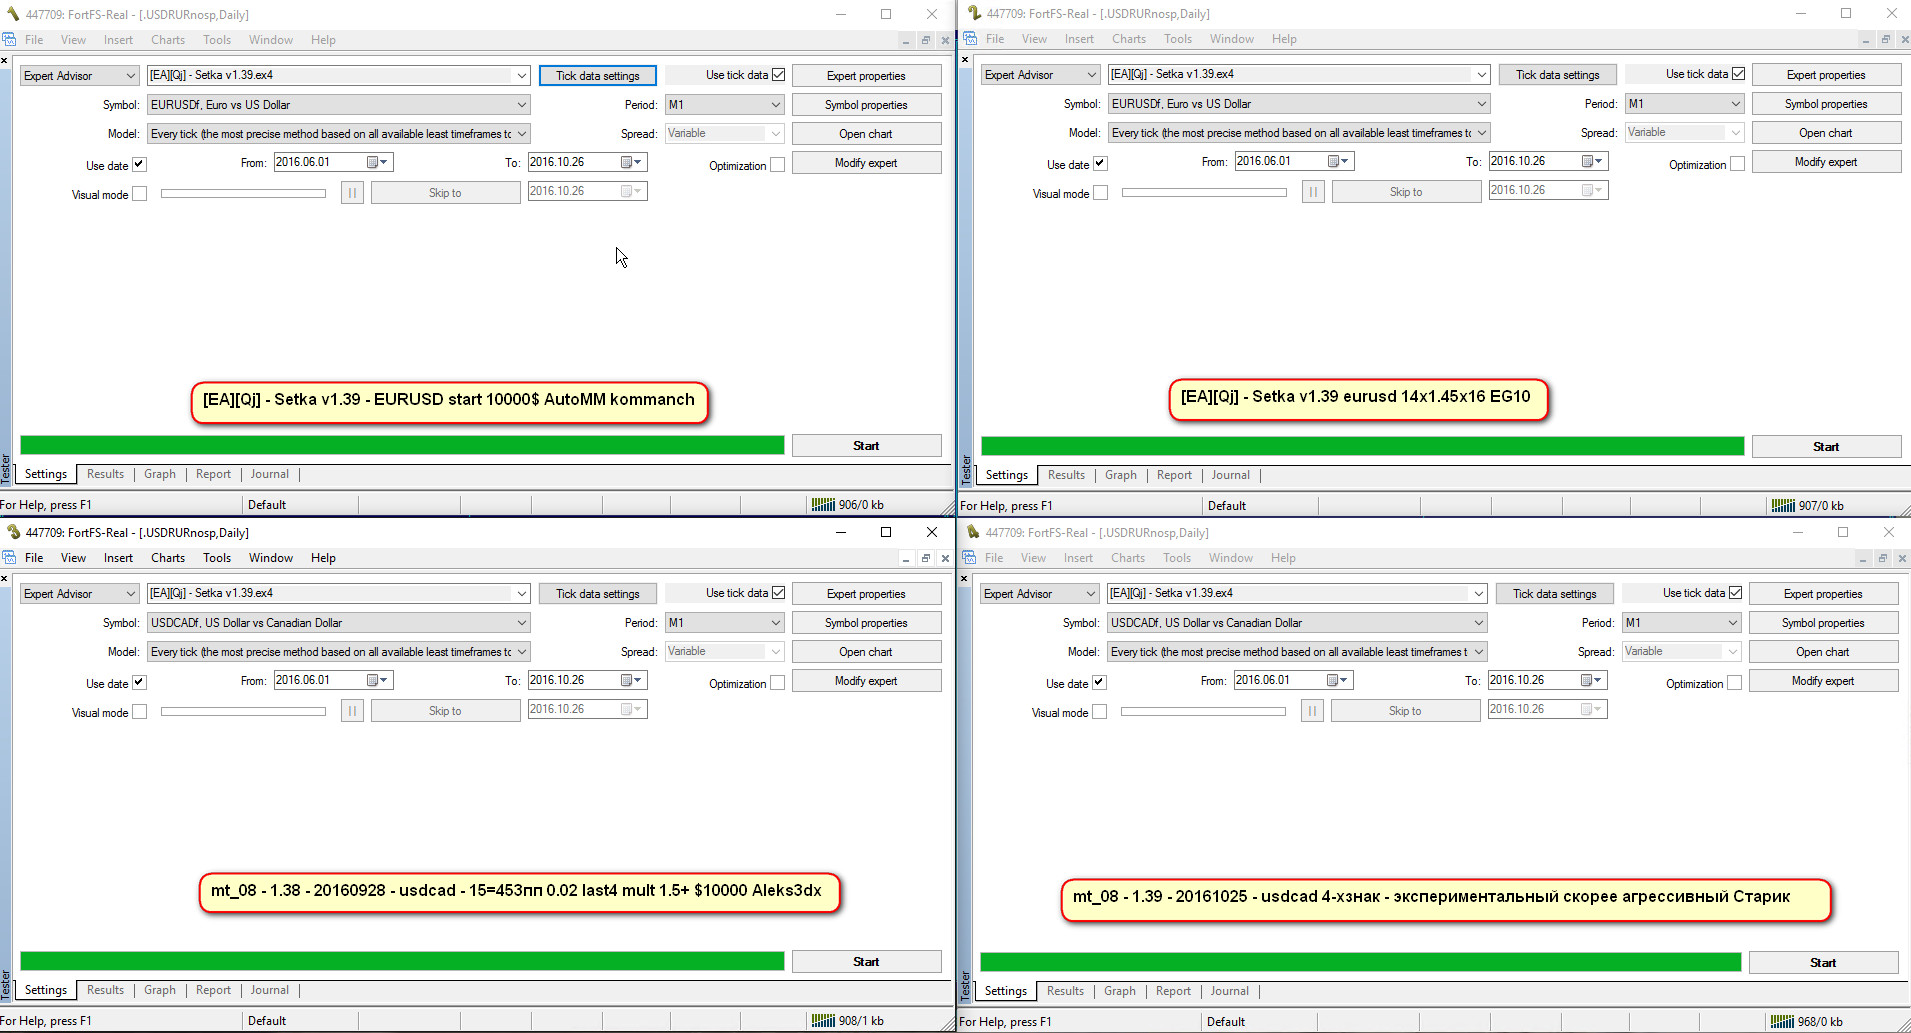Toggle Use date checkbox in top-left tester

pos(139,165)
